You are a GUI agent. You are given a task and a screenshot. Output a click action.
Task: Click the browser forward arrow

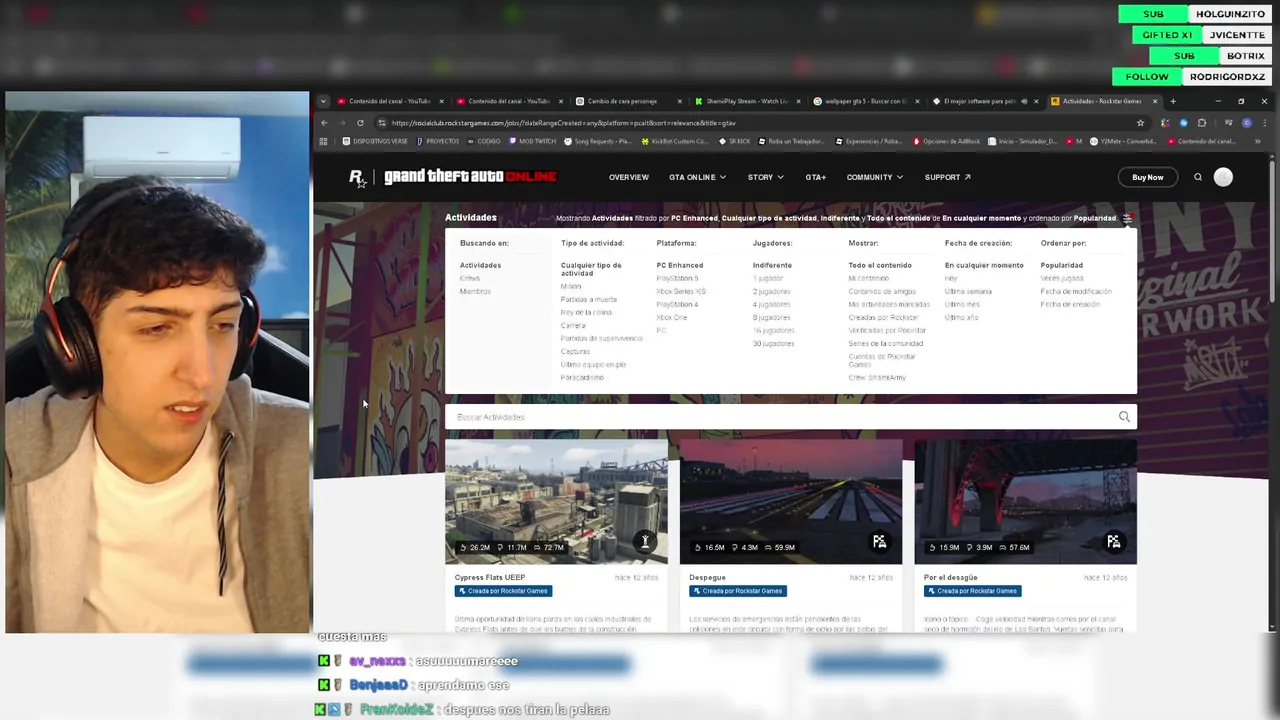[x=342, y=123]
